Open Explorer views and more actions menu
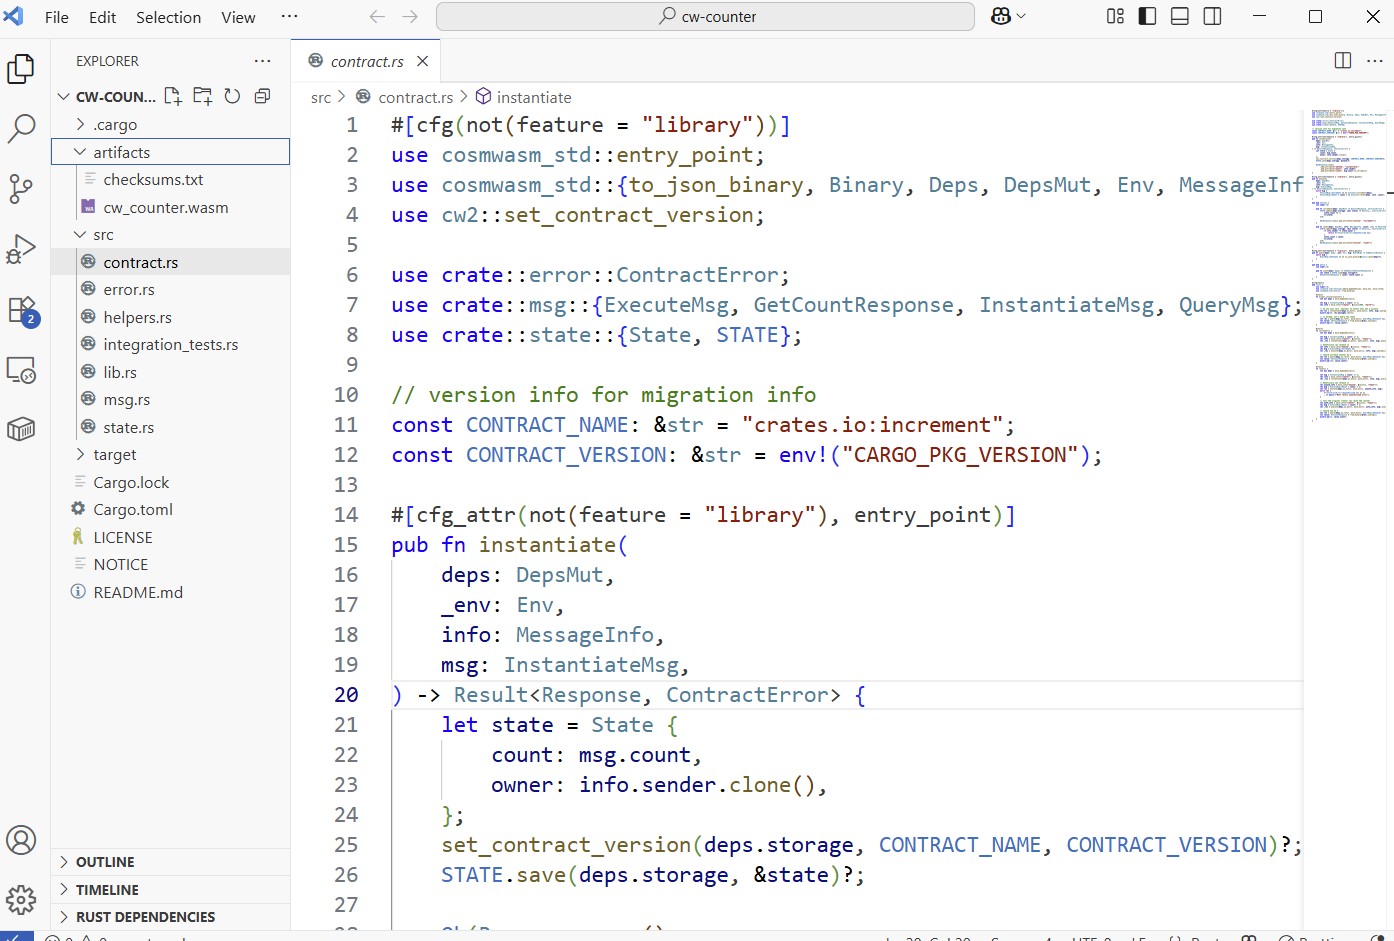 [263, 61]
